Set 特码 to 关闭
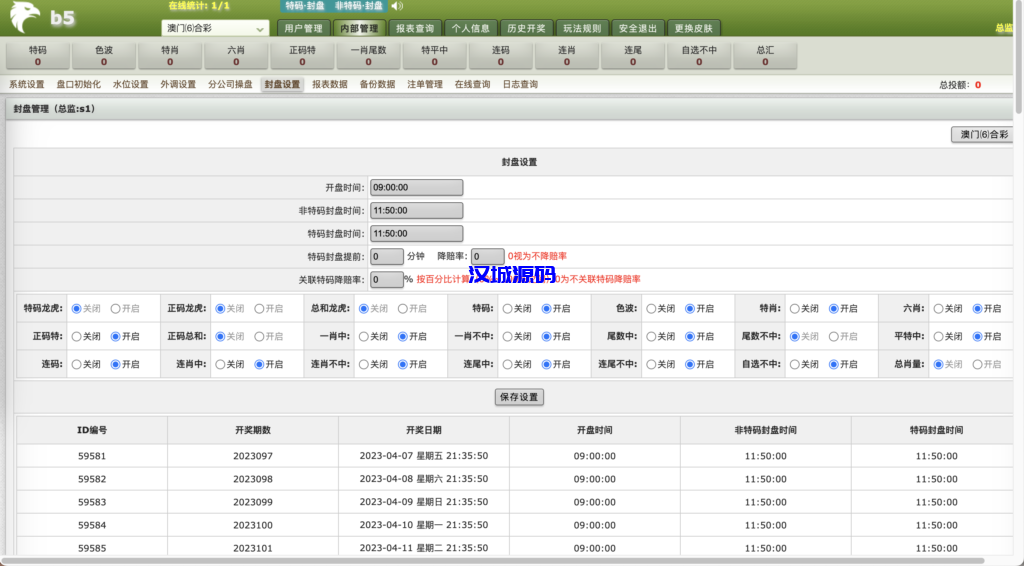Screen dimensions: 1024x566 click(507, 309)
